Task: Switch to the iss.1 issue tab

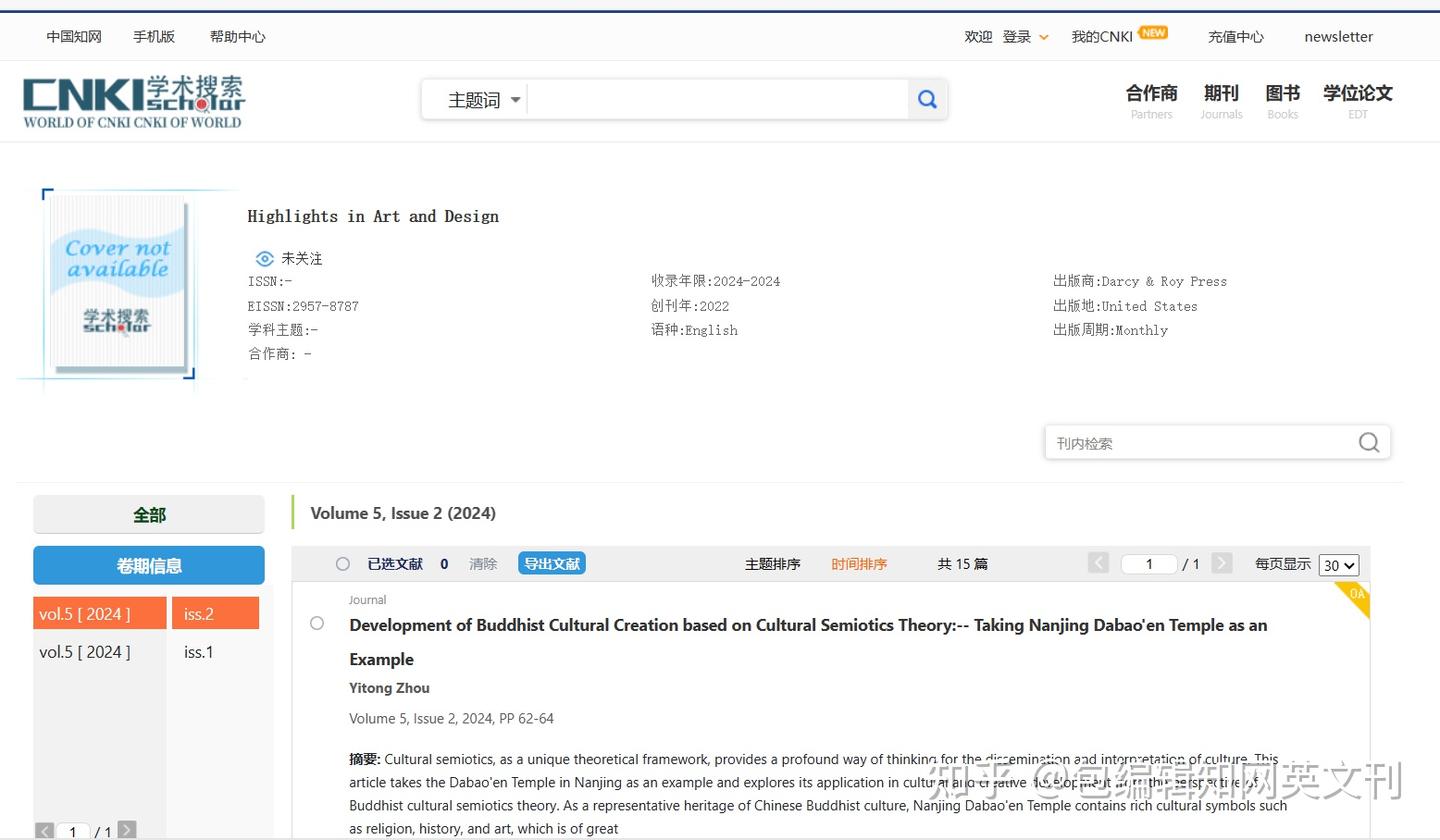Action: pos(198,651)
